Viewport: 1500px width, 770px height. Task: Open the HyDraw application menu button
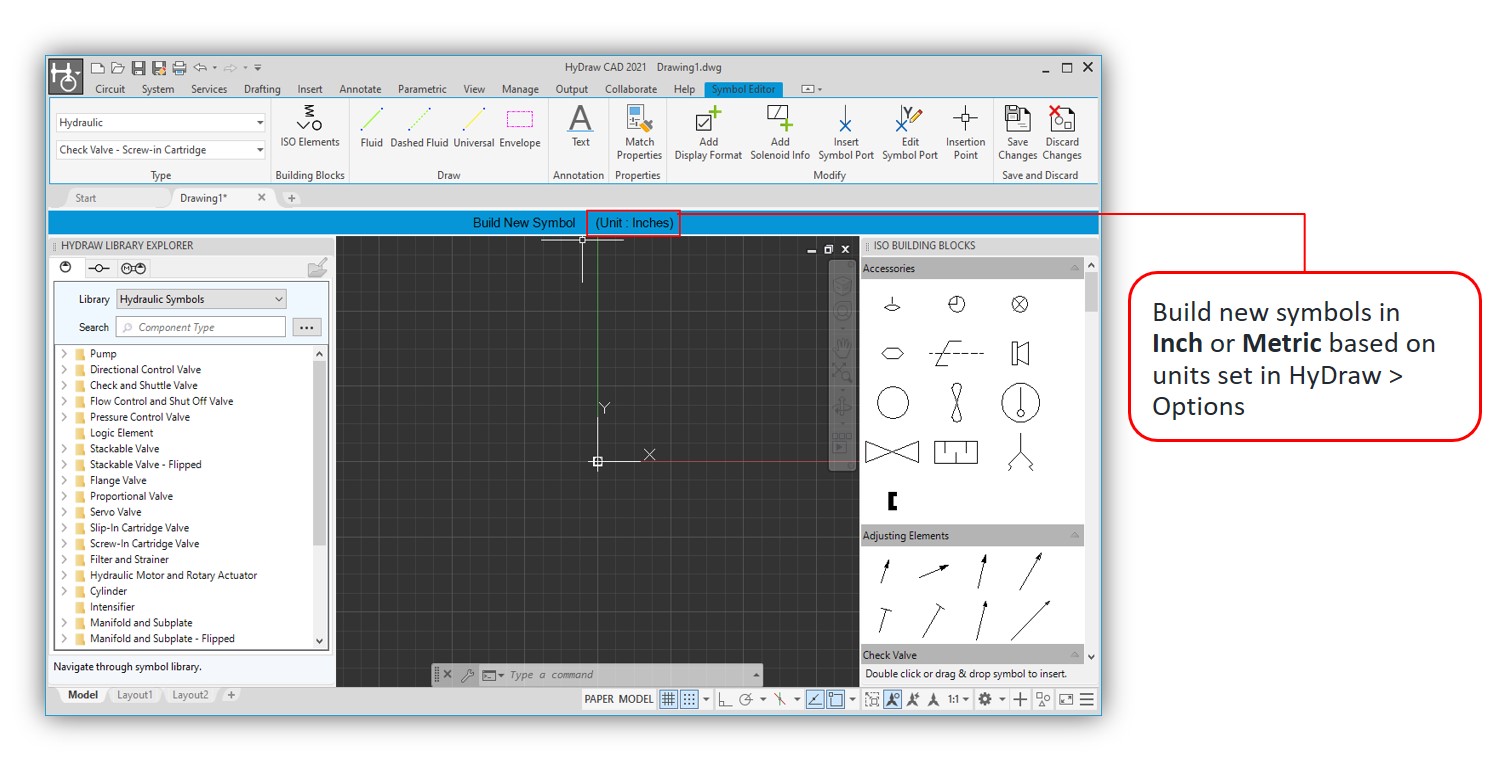[x=66, y=77]
